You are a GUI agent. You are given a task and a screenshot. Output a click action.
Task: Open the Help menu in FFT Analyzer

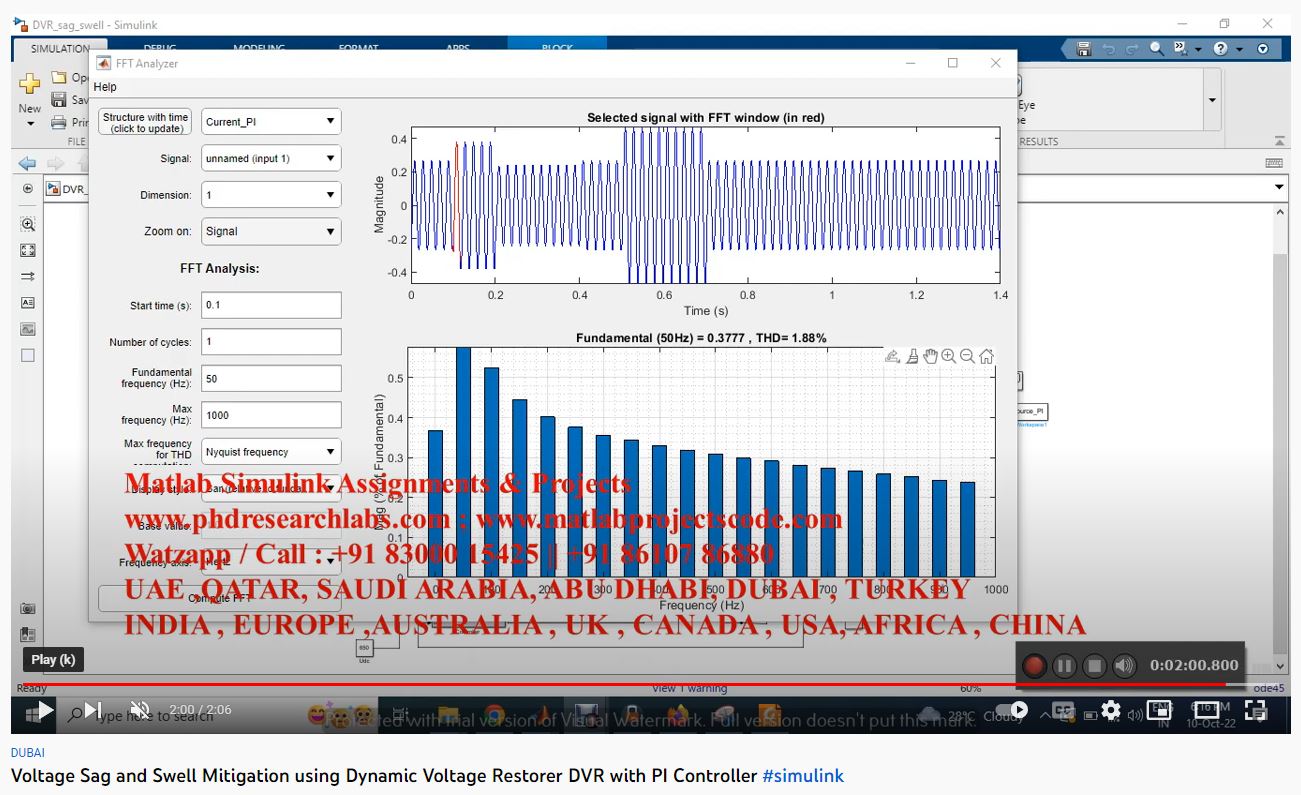point(105,87)
